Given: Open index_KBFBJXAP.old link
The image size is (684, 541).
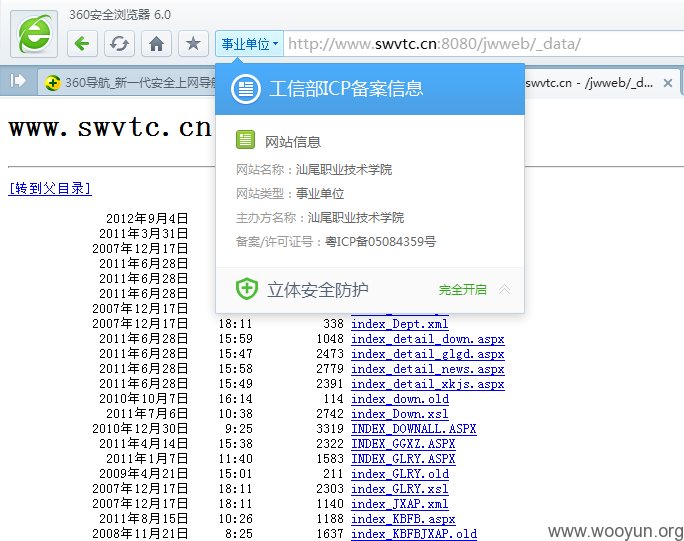Looking at the screenshot, I should (414, 534).
